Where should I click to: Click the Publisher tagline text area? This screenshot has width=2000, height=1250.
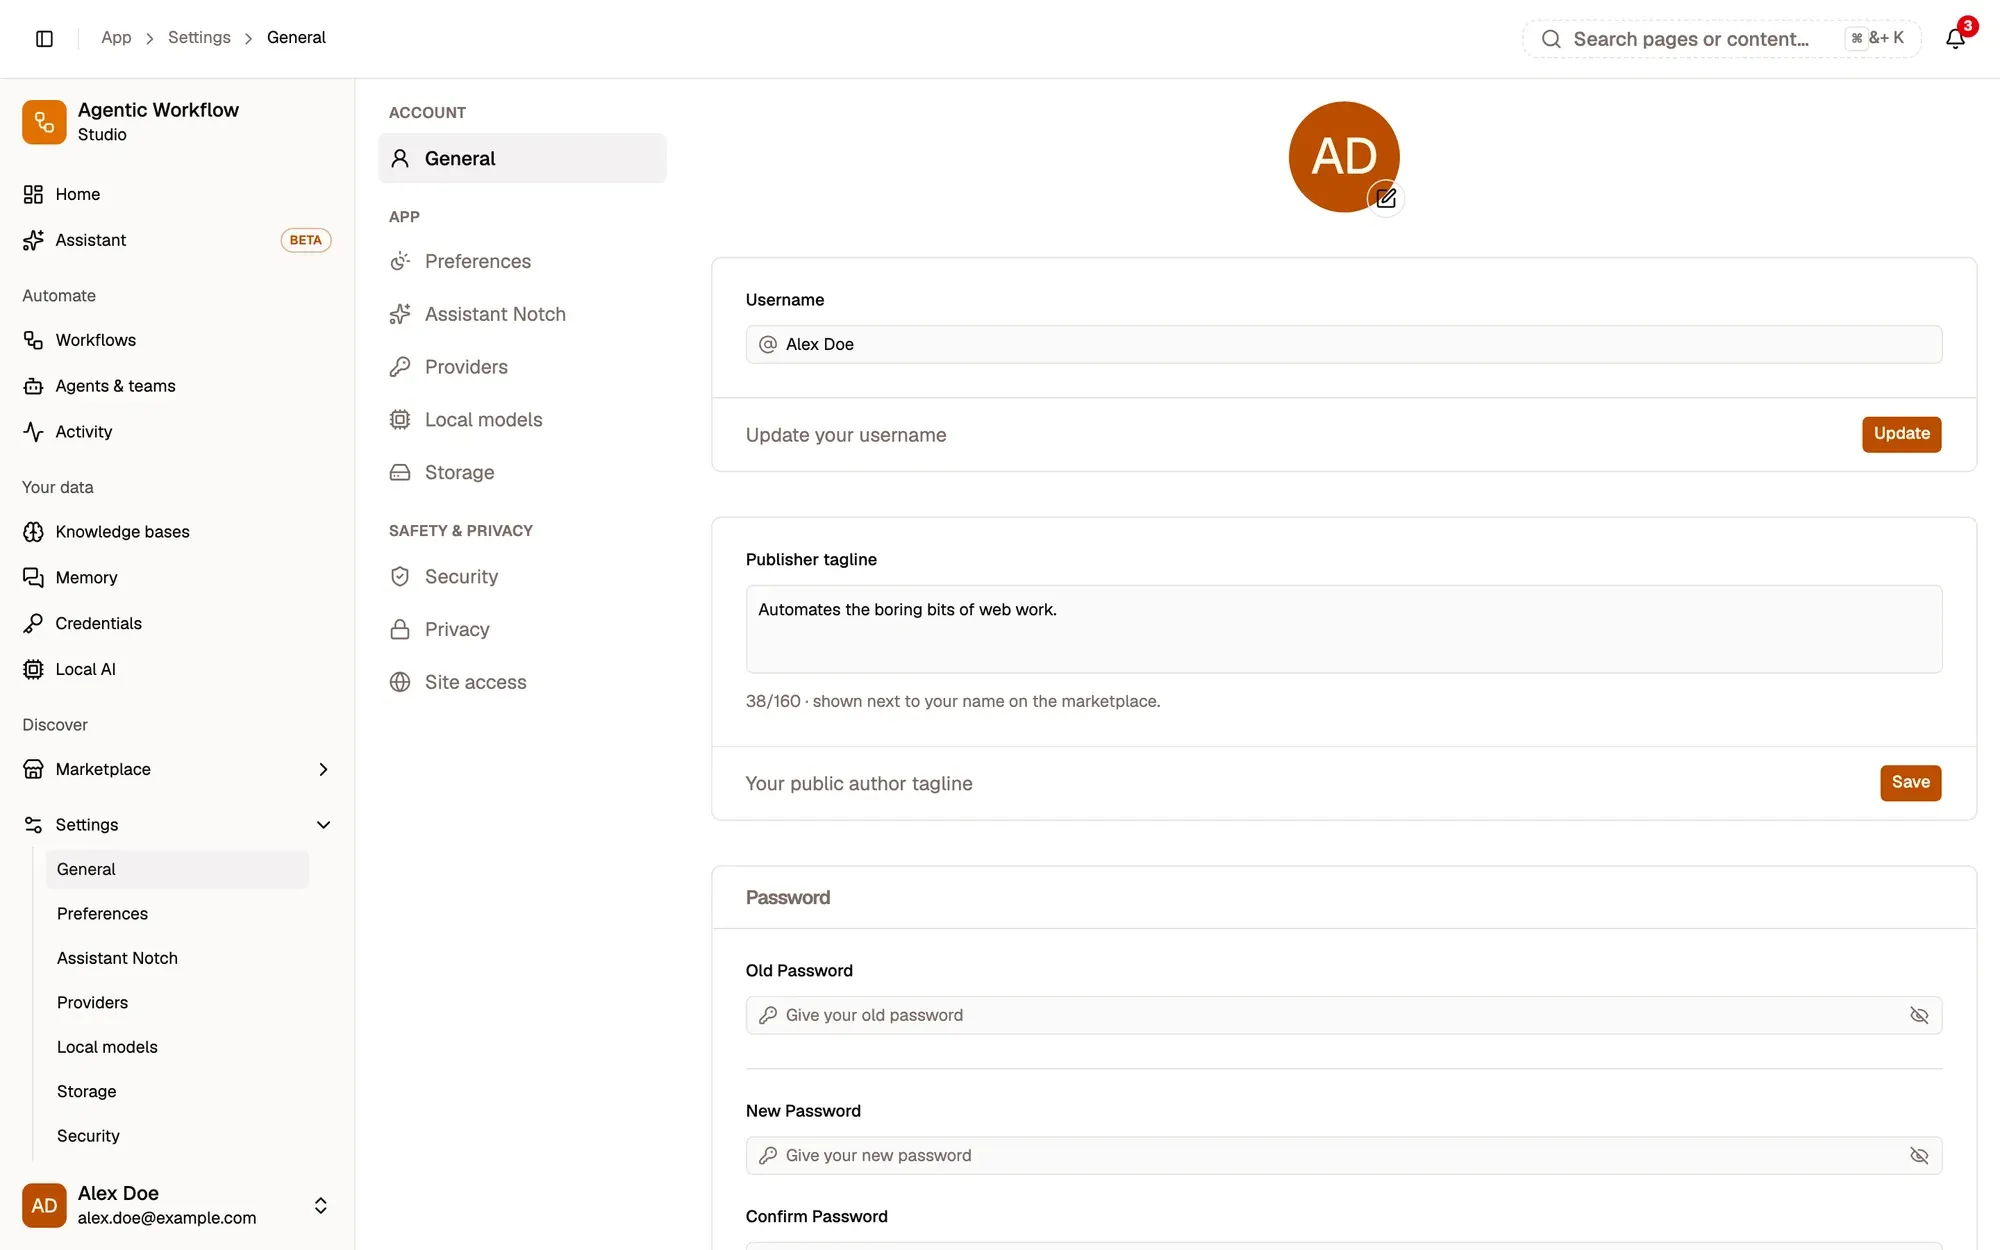coord(1344,629)
